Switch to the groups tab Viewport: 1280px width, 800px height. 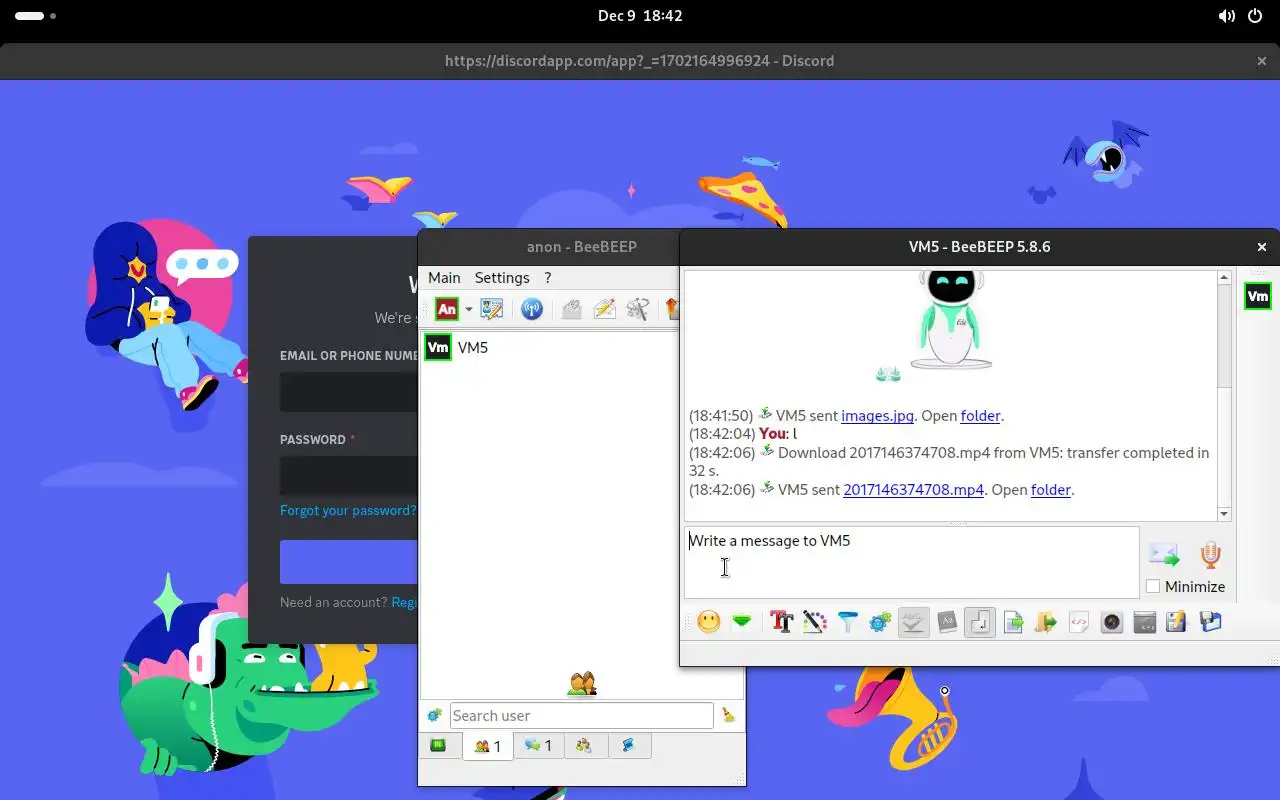tap(584, 746)
